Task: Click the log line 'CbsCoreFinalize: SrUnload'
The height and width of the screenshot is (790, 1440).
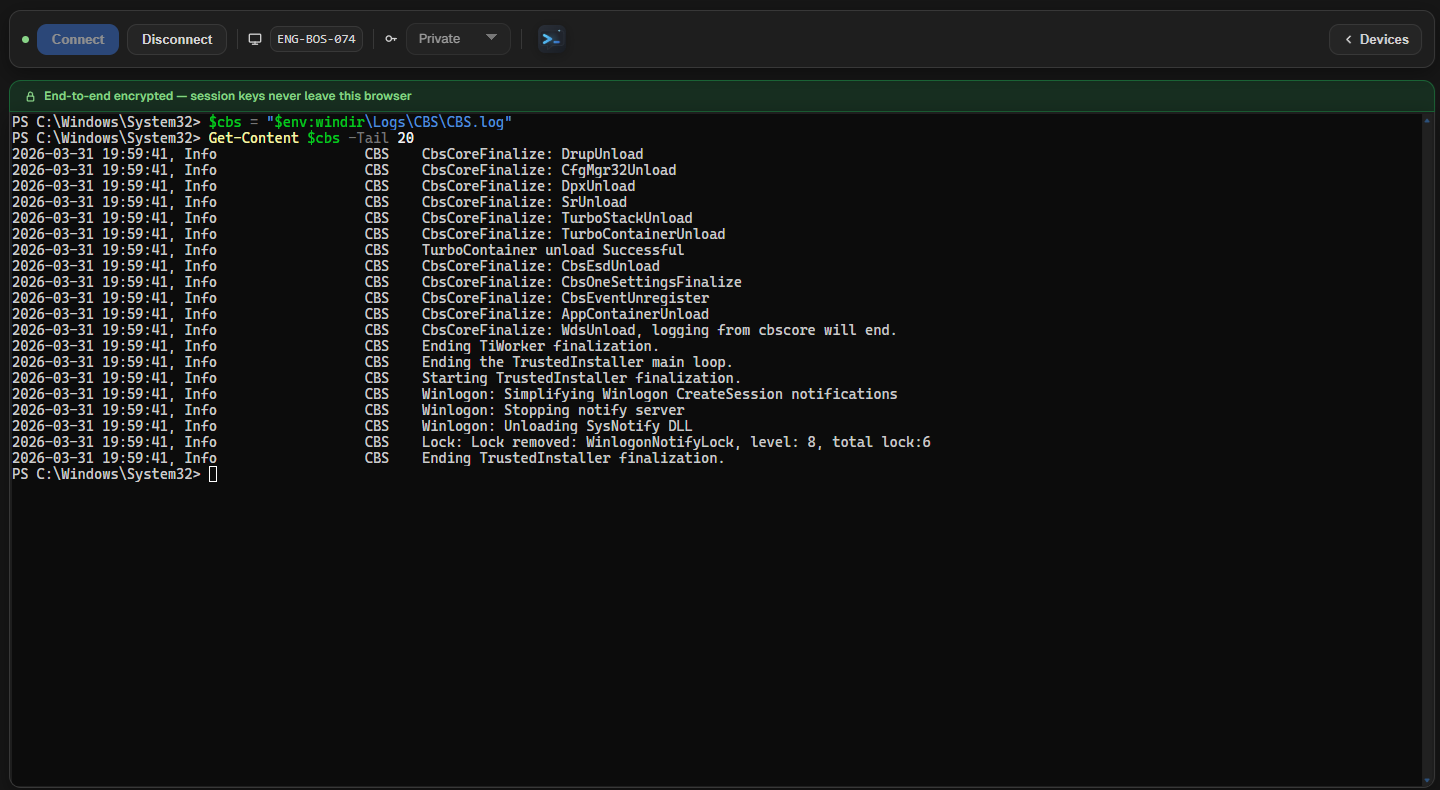Action: point(320,202)
